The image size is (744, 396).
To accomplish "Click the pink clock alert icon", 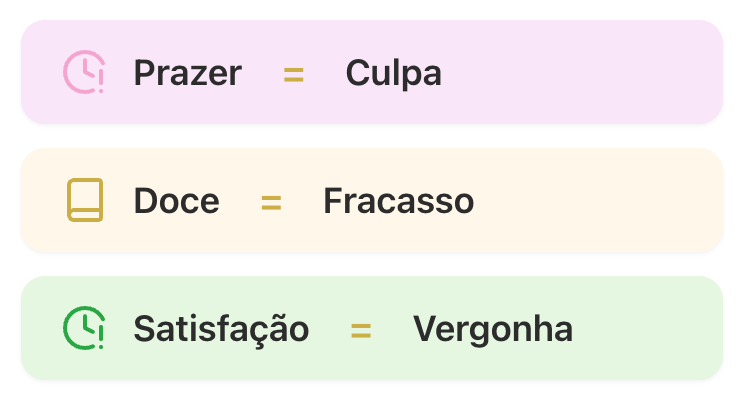I will pyautogui.click(x=84, y=72).
